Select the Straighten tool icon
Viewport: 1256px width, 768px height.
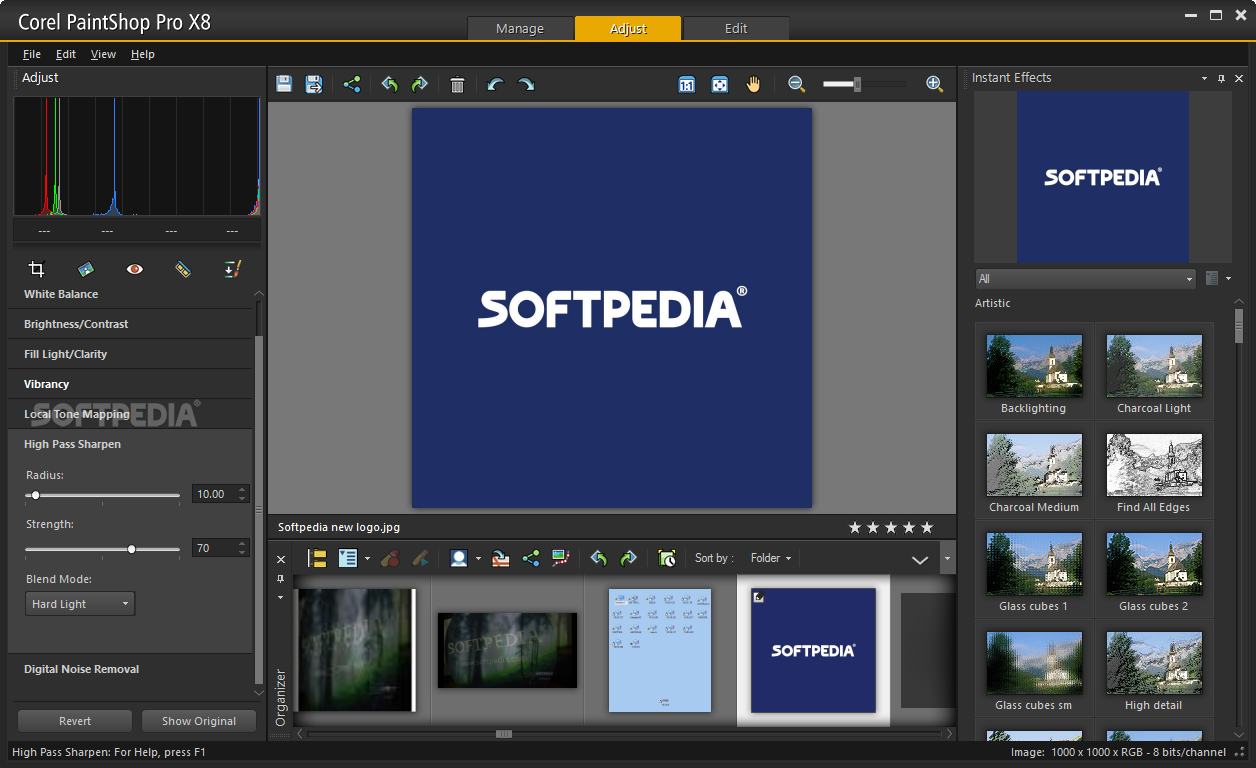tap(86, 269)
